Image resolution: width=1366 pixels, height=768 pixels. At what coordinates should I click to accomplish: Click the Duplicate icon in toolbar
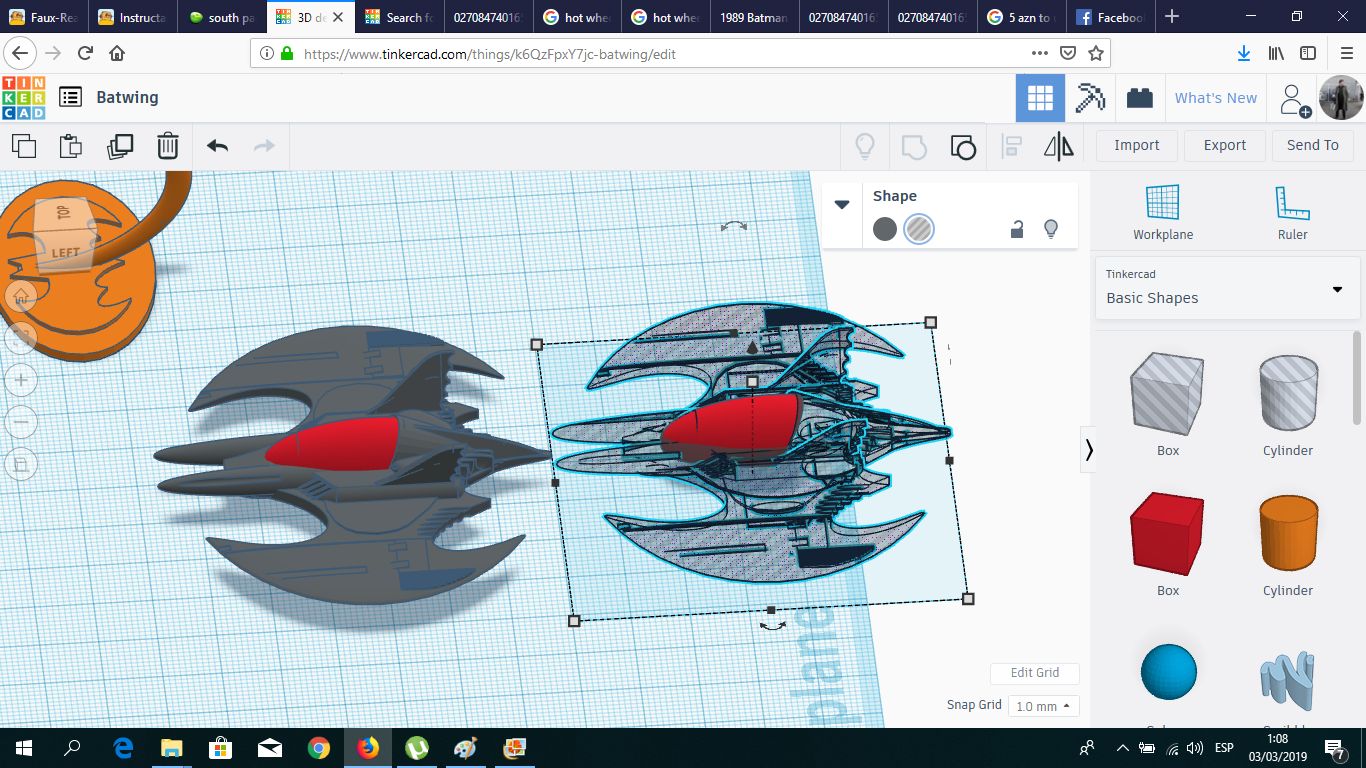120,146
